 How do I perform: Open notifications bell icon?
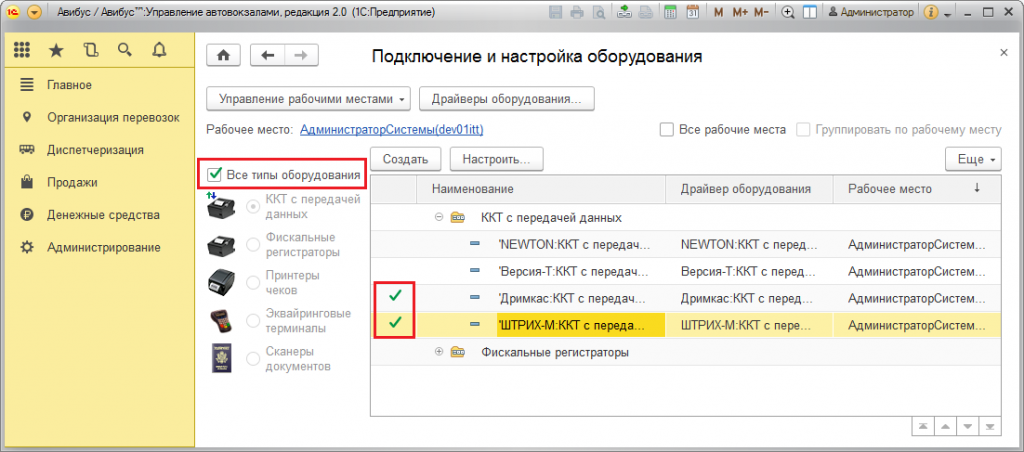point(159,50)
